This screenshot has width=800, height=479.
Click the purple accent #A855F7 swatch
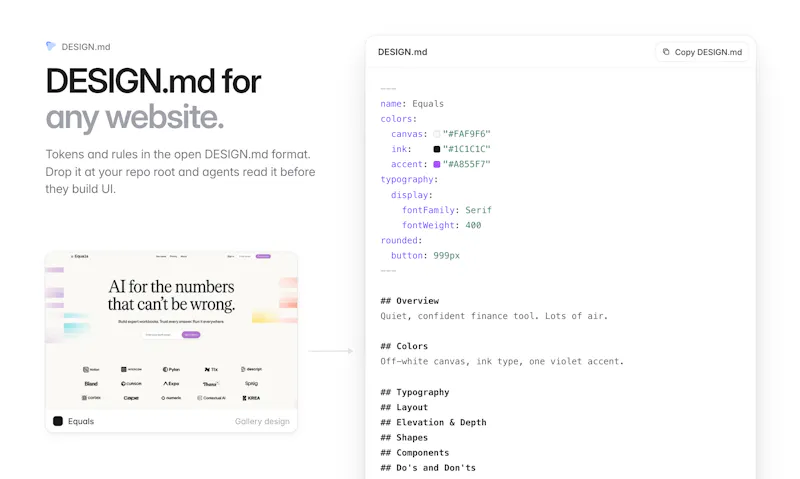pos(437,164)
